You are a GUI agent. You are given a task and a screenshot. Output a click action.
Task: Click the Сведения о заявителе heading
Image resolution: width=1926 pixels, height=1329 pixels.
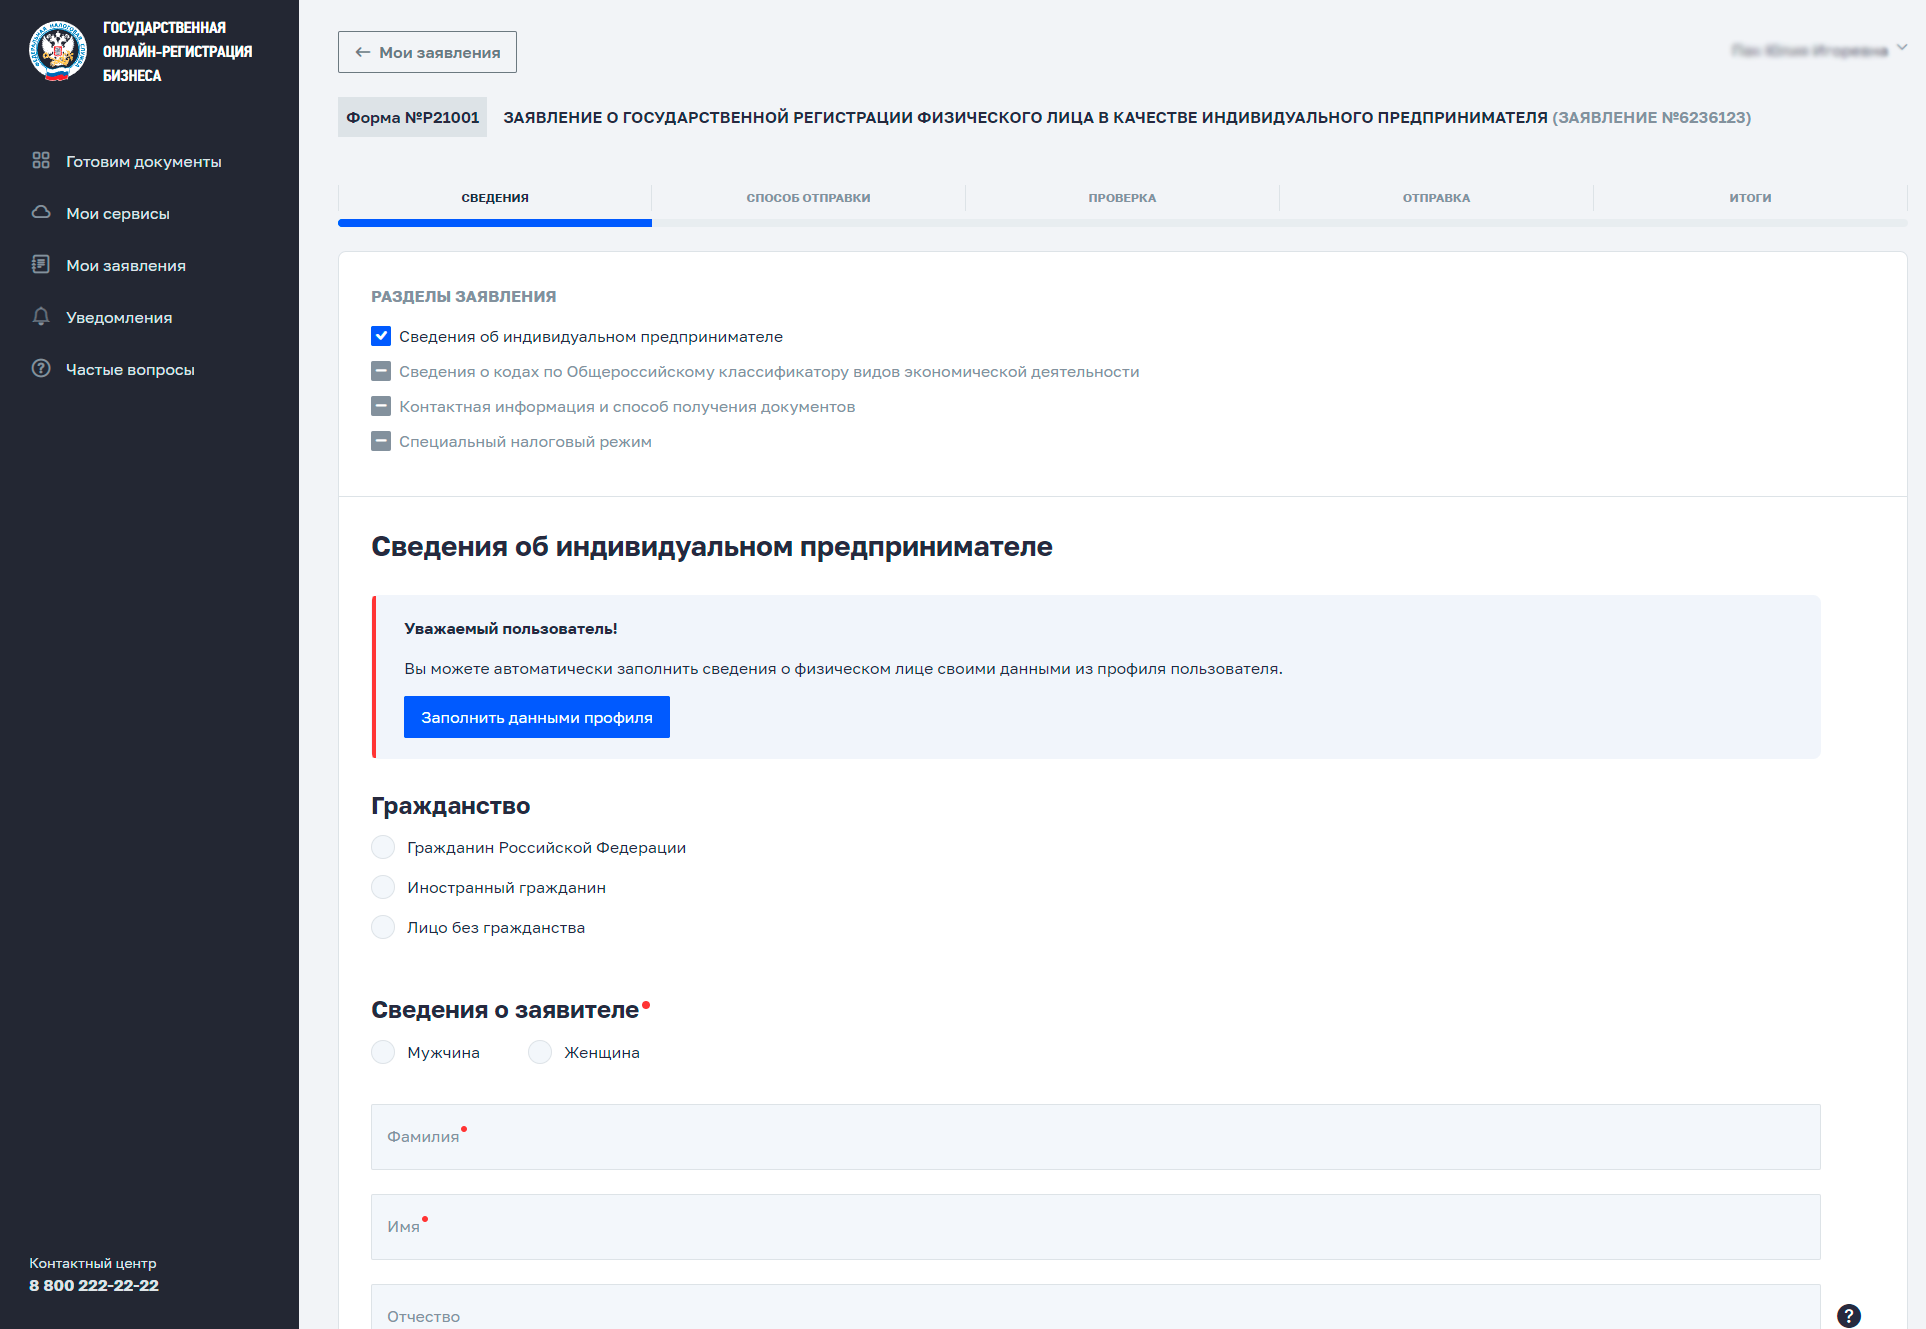pos(505,1010)
